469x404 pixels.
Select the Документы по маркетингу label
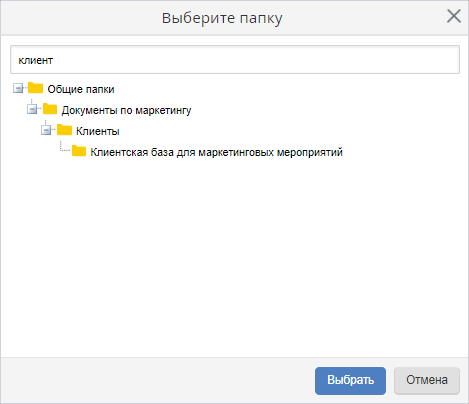coord(126,110)
